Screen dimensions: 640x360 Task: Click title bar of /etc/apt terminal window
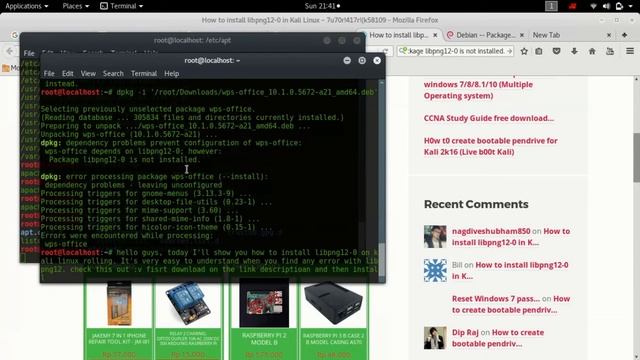click(x=192, y=40)
